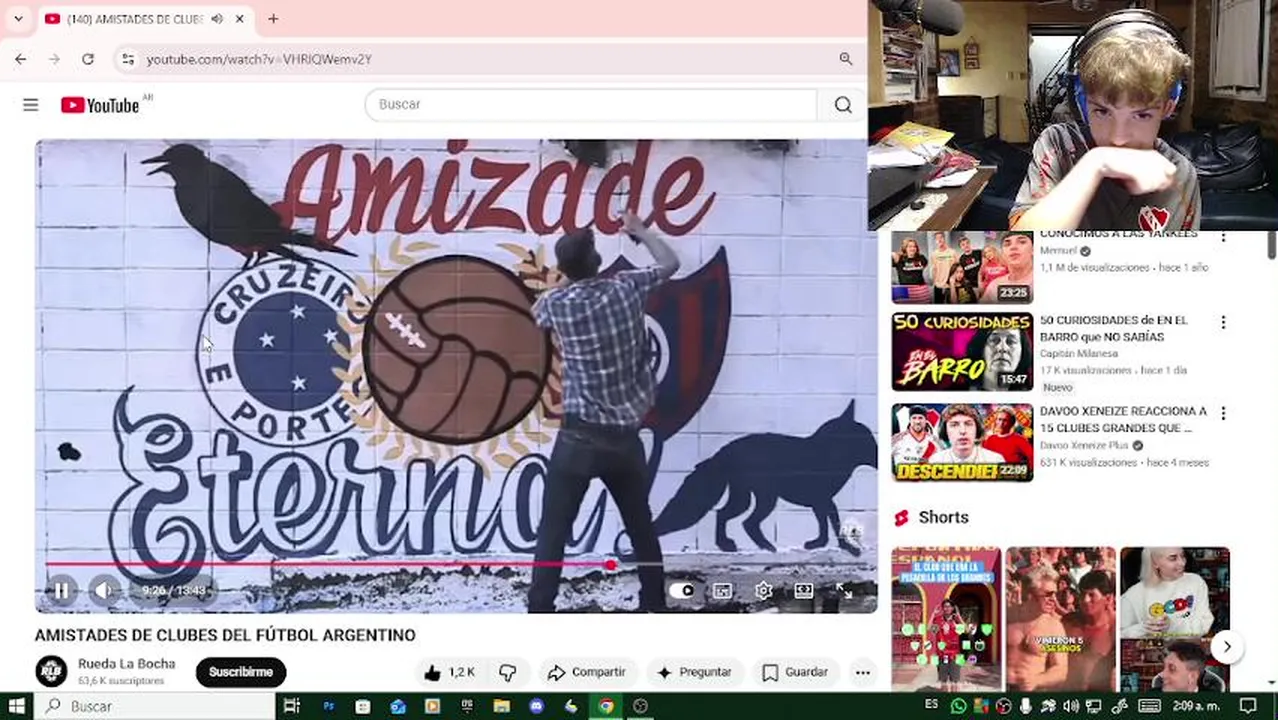Viewport: 1278px width, 720px height.
Task: Click the Compartir share button
Action: [587, 672]
